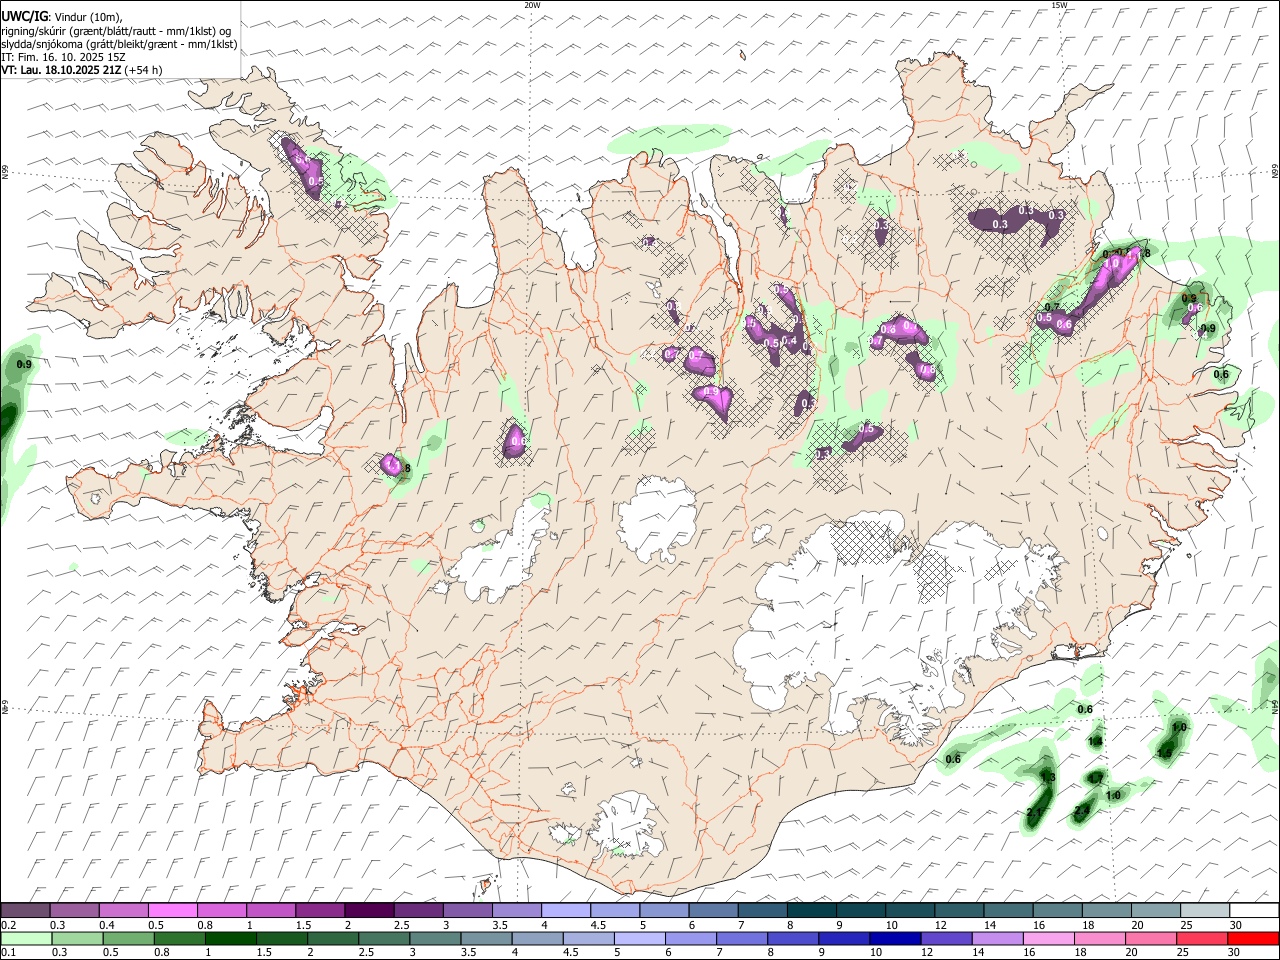Pick the pale lavender lower swatch between 5 and 6
The image size is (1280, 960).
click(x=639, y=938)
